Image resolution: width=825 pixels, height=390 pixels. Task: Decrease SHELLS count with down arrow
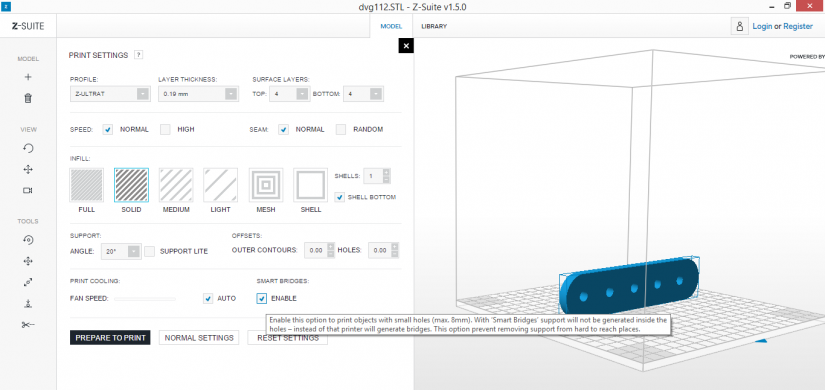(x=386, y=179)
